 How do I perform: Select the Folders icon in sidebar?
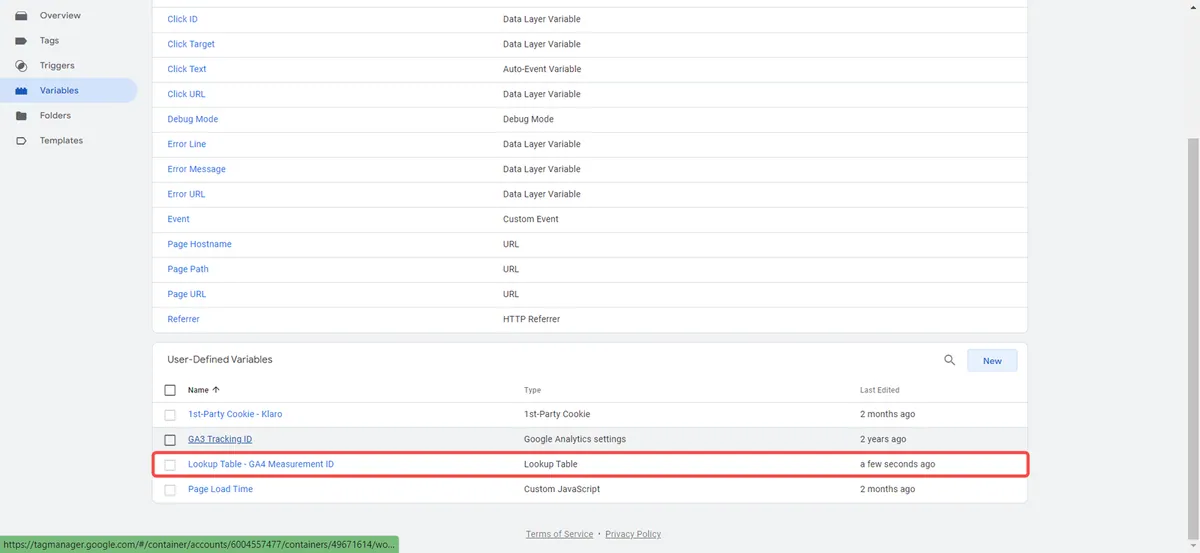coord(21,116)
